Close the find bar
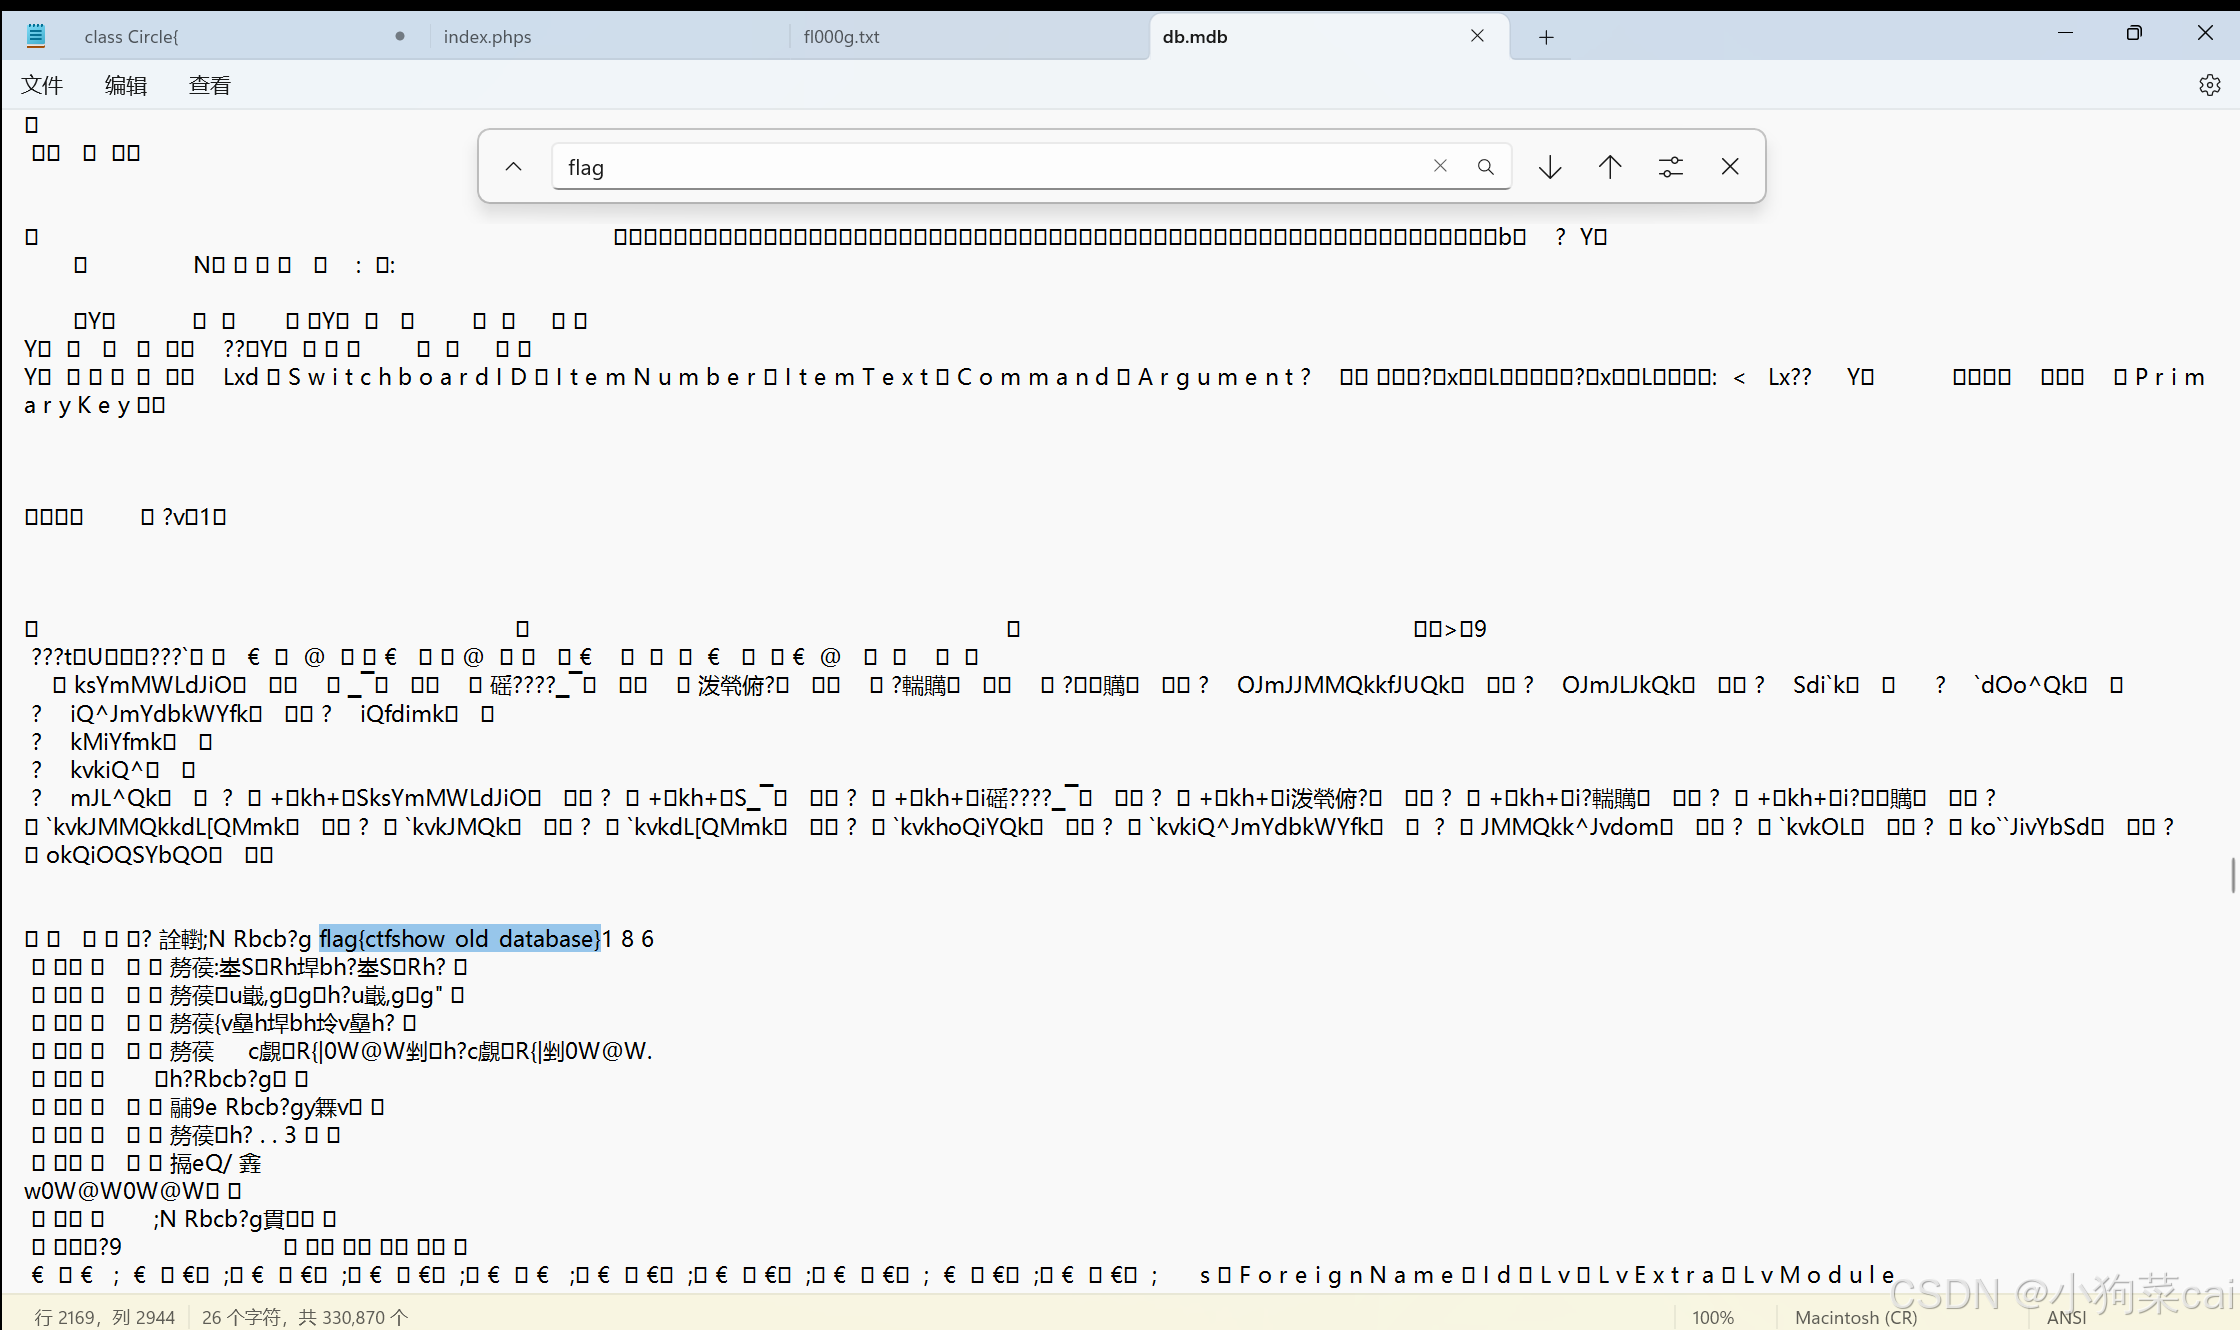2240x1330 pixels. (1730, 167)
